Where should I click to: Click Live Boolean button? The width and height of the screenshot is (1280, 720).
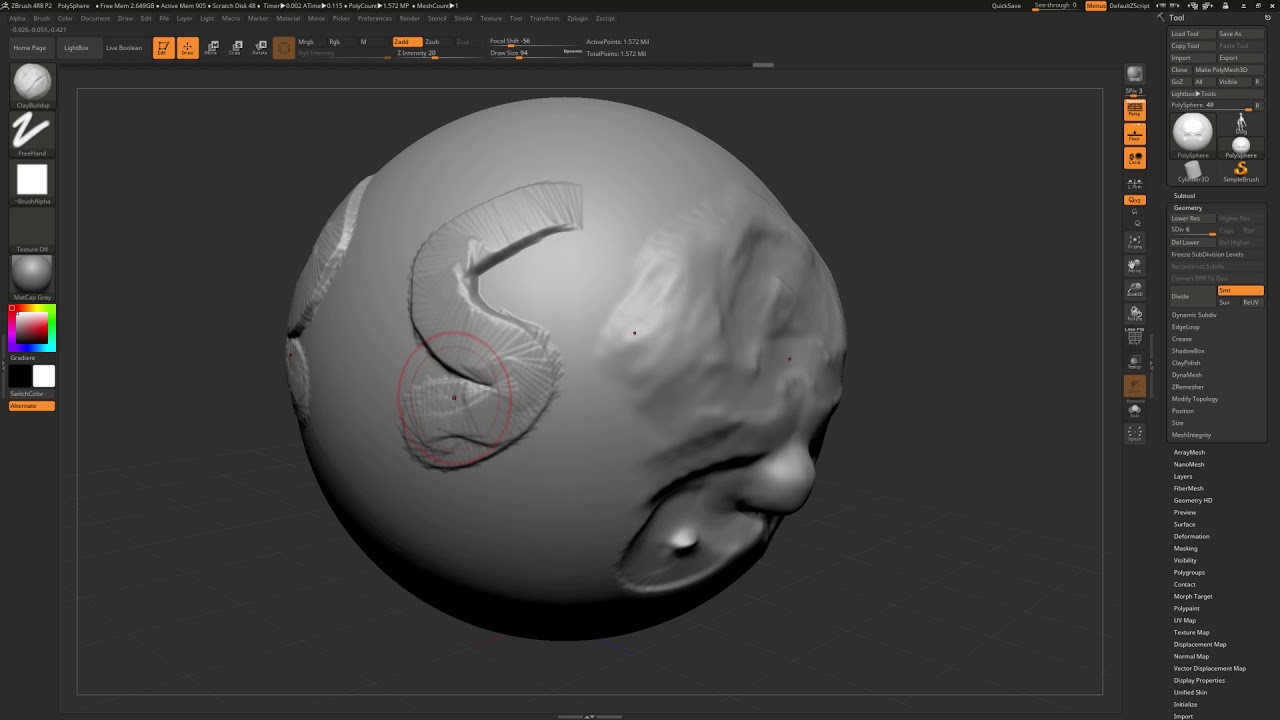(124, 48)
